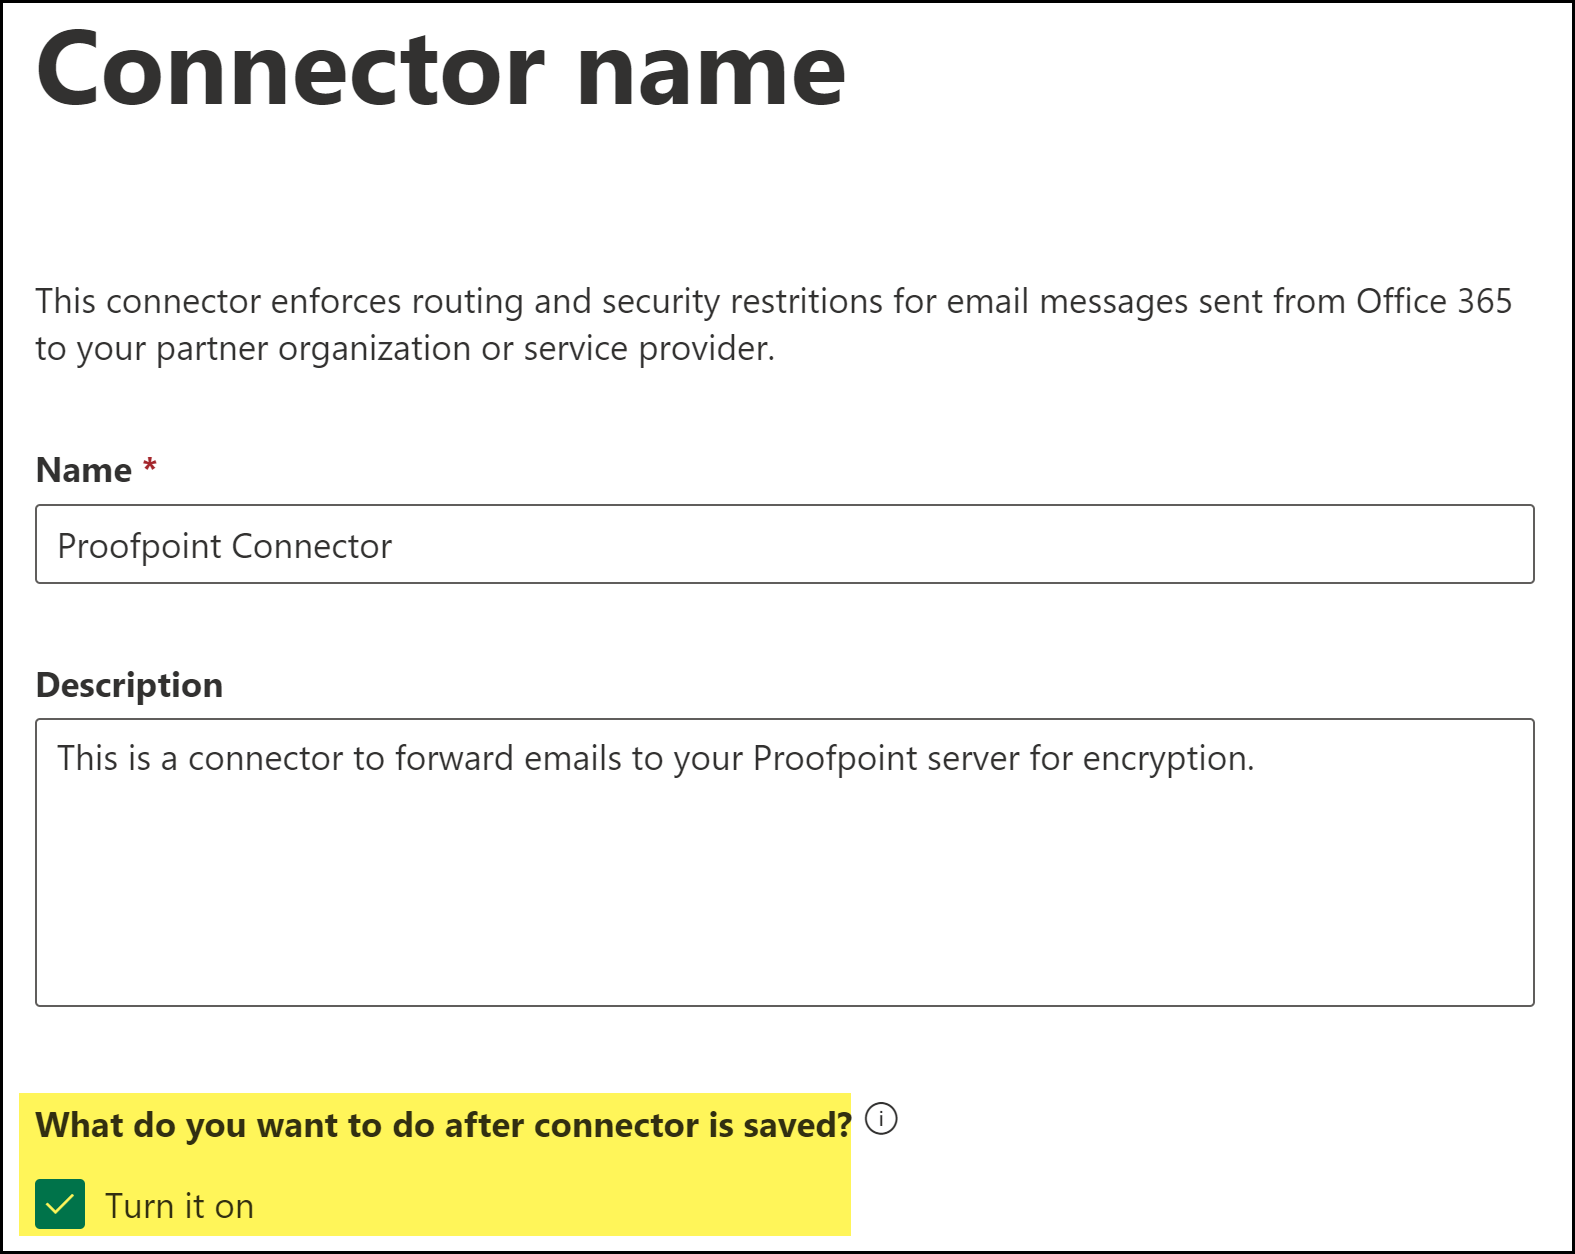Click inside the Description text area
Viewport: 1575px width, 1254px height.
click(x=784, y=862)
